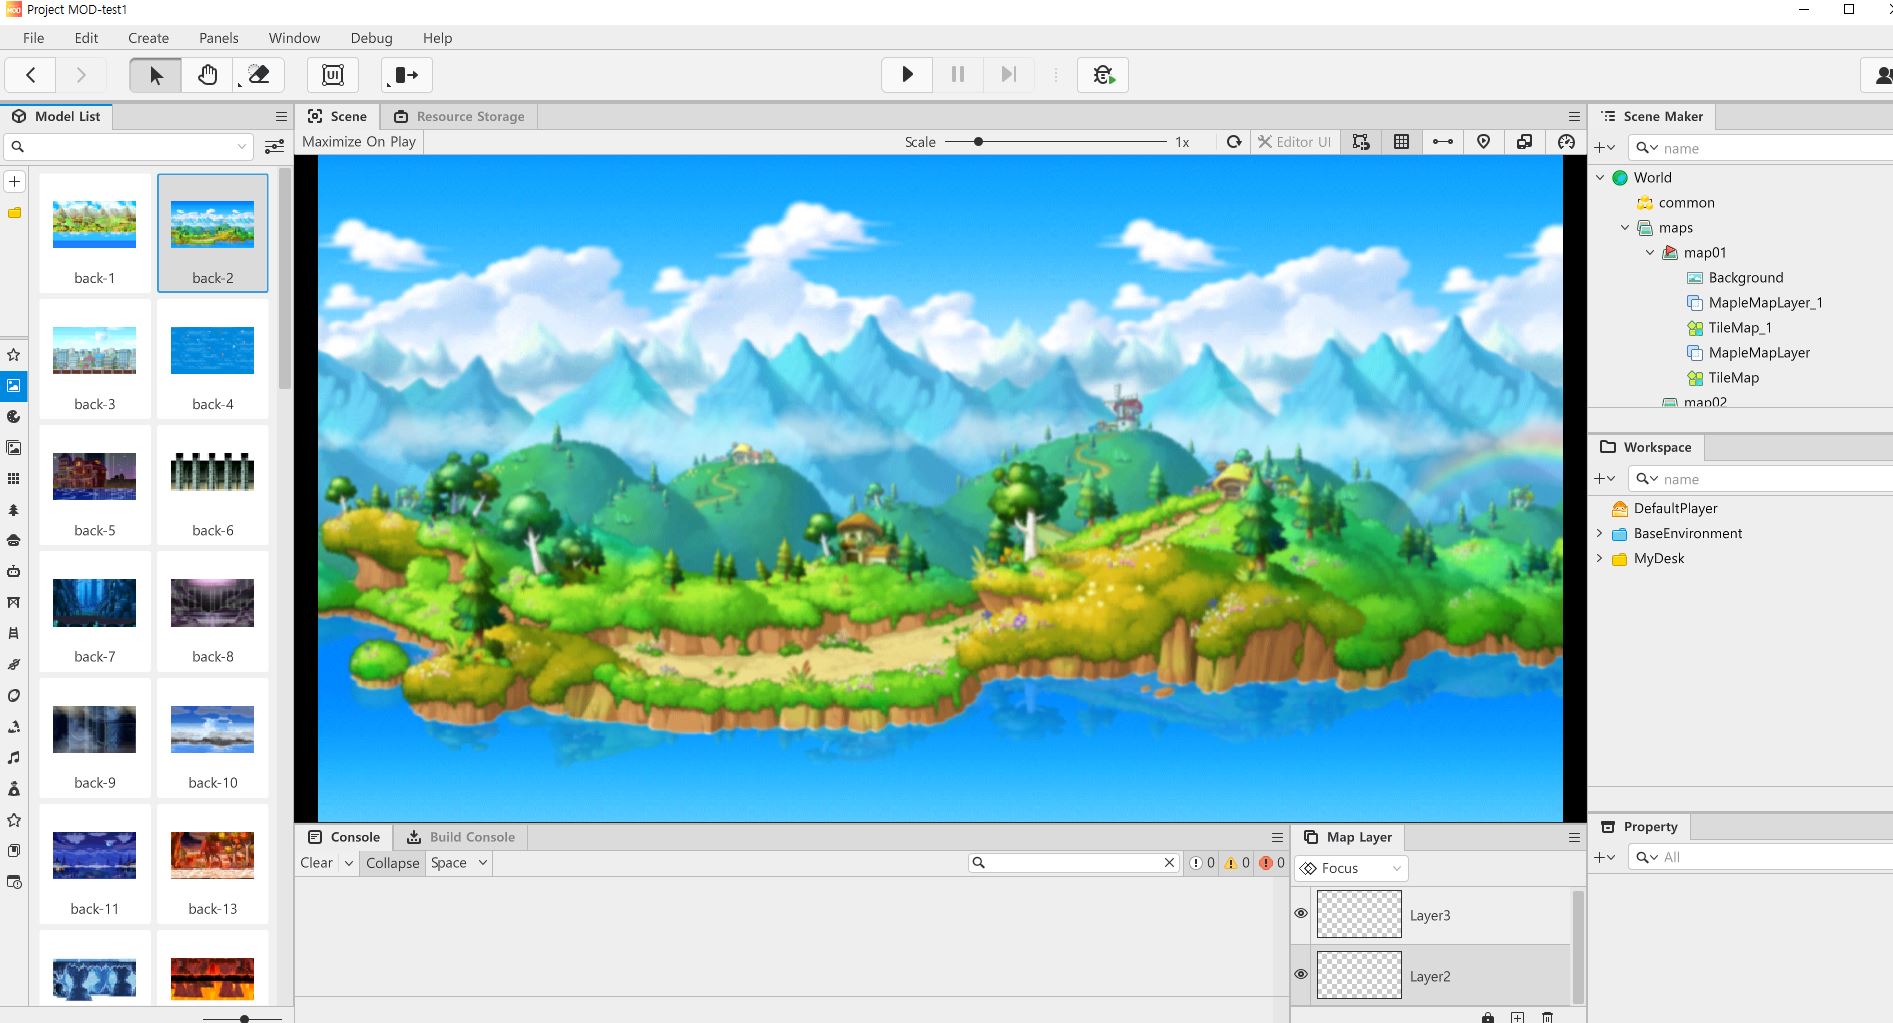This screenshot has height=1023, width=1893.
Task: Lock layer with padlock icon in Map Layer
Action: coord(1487,1018)
